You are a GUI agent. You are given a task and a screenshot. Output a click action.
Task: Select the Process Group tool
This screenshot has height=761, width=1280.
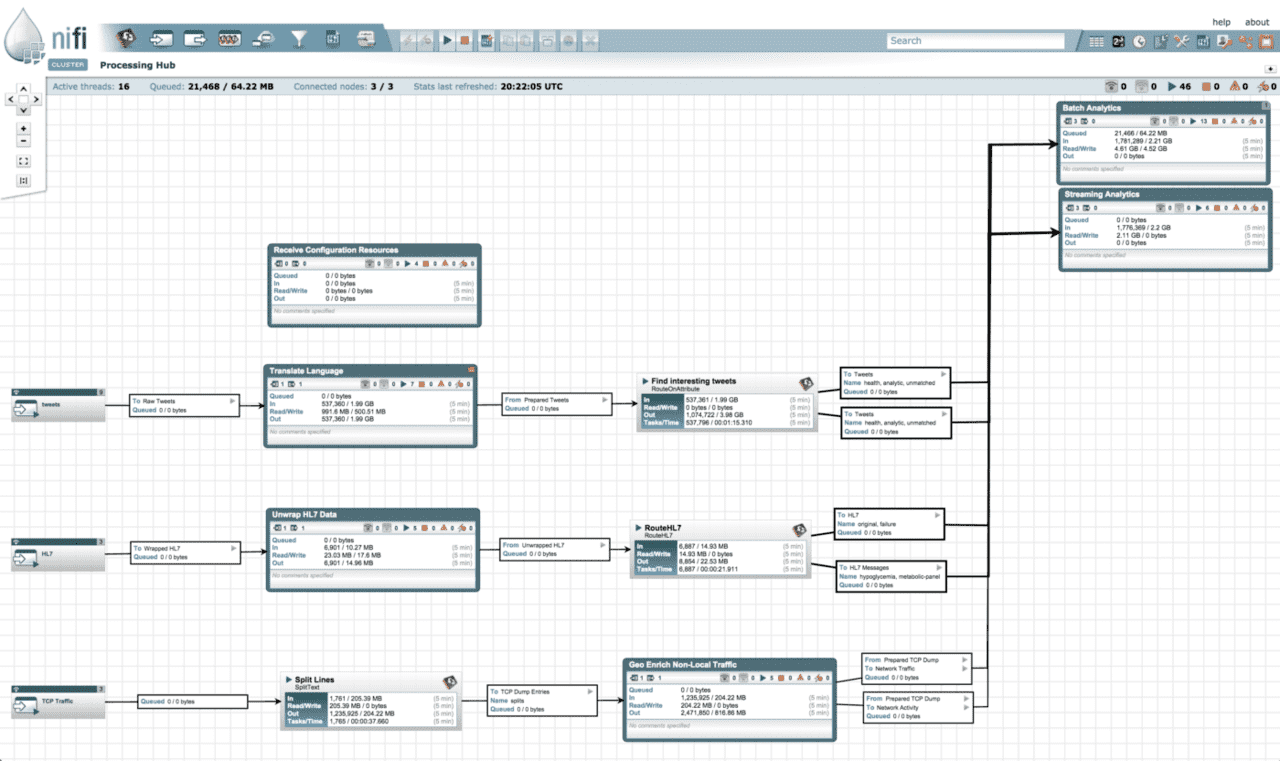(229, 39)
